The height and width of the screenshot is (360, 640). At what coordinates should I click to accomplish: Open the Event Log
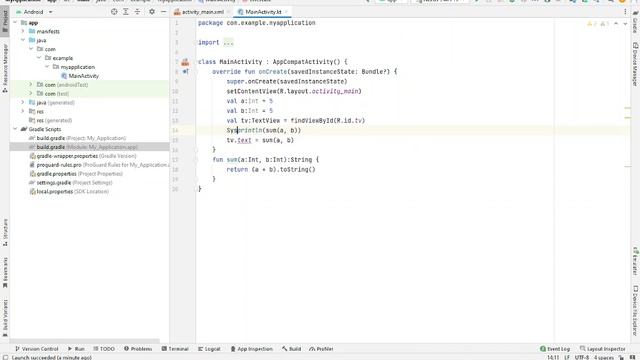click(x=555, y=349)
